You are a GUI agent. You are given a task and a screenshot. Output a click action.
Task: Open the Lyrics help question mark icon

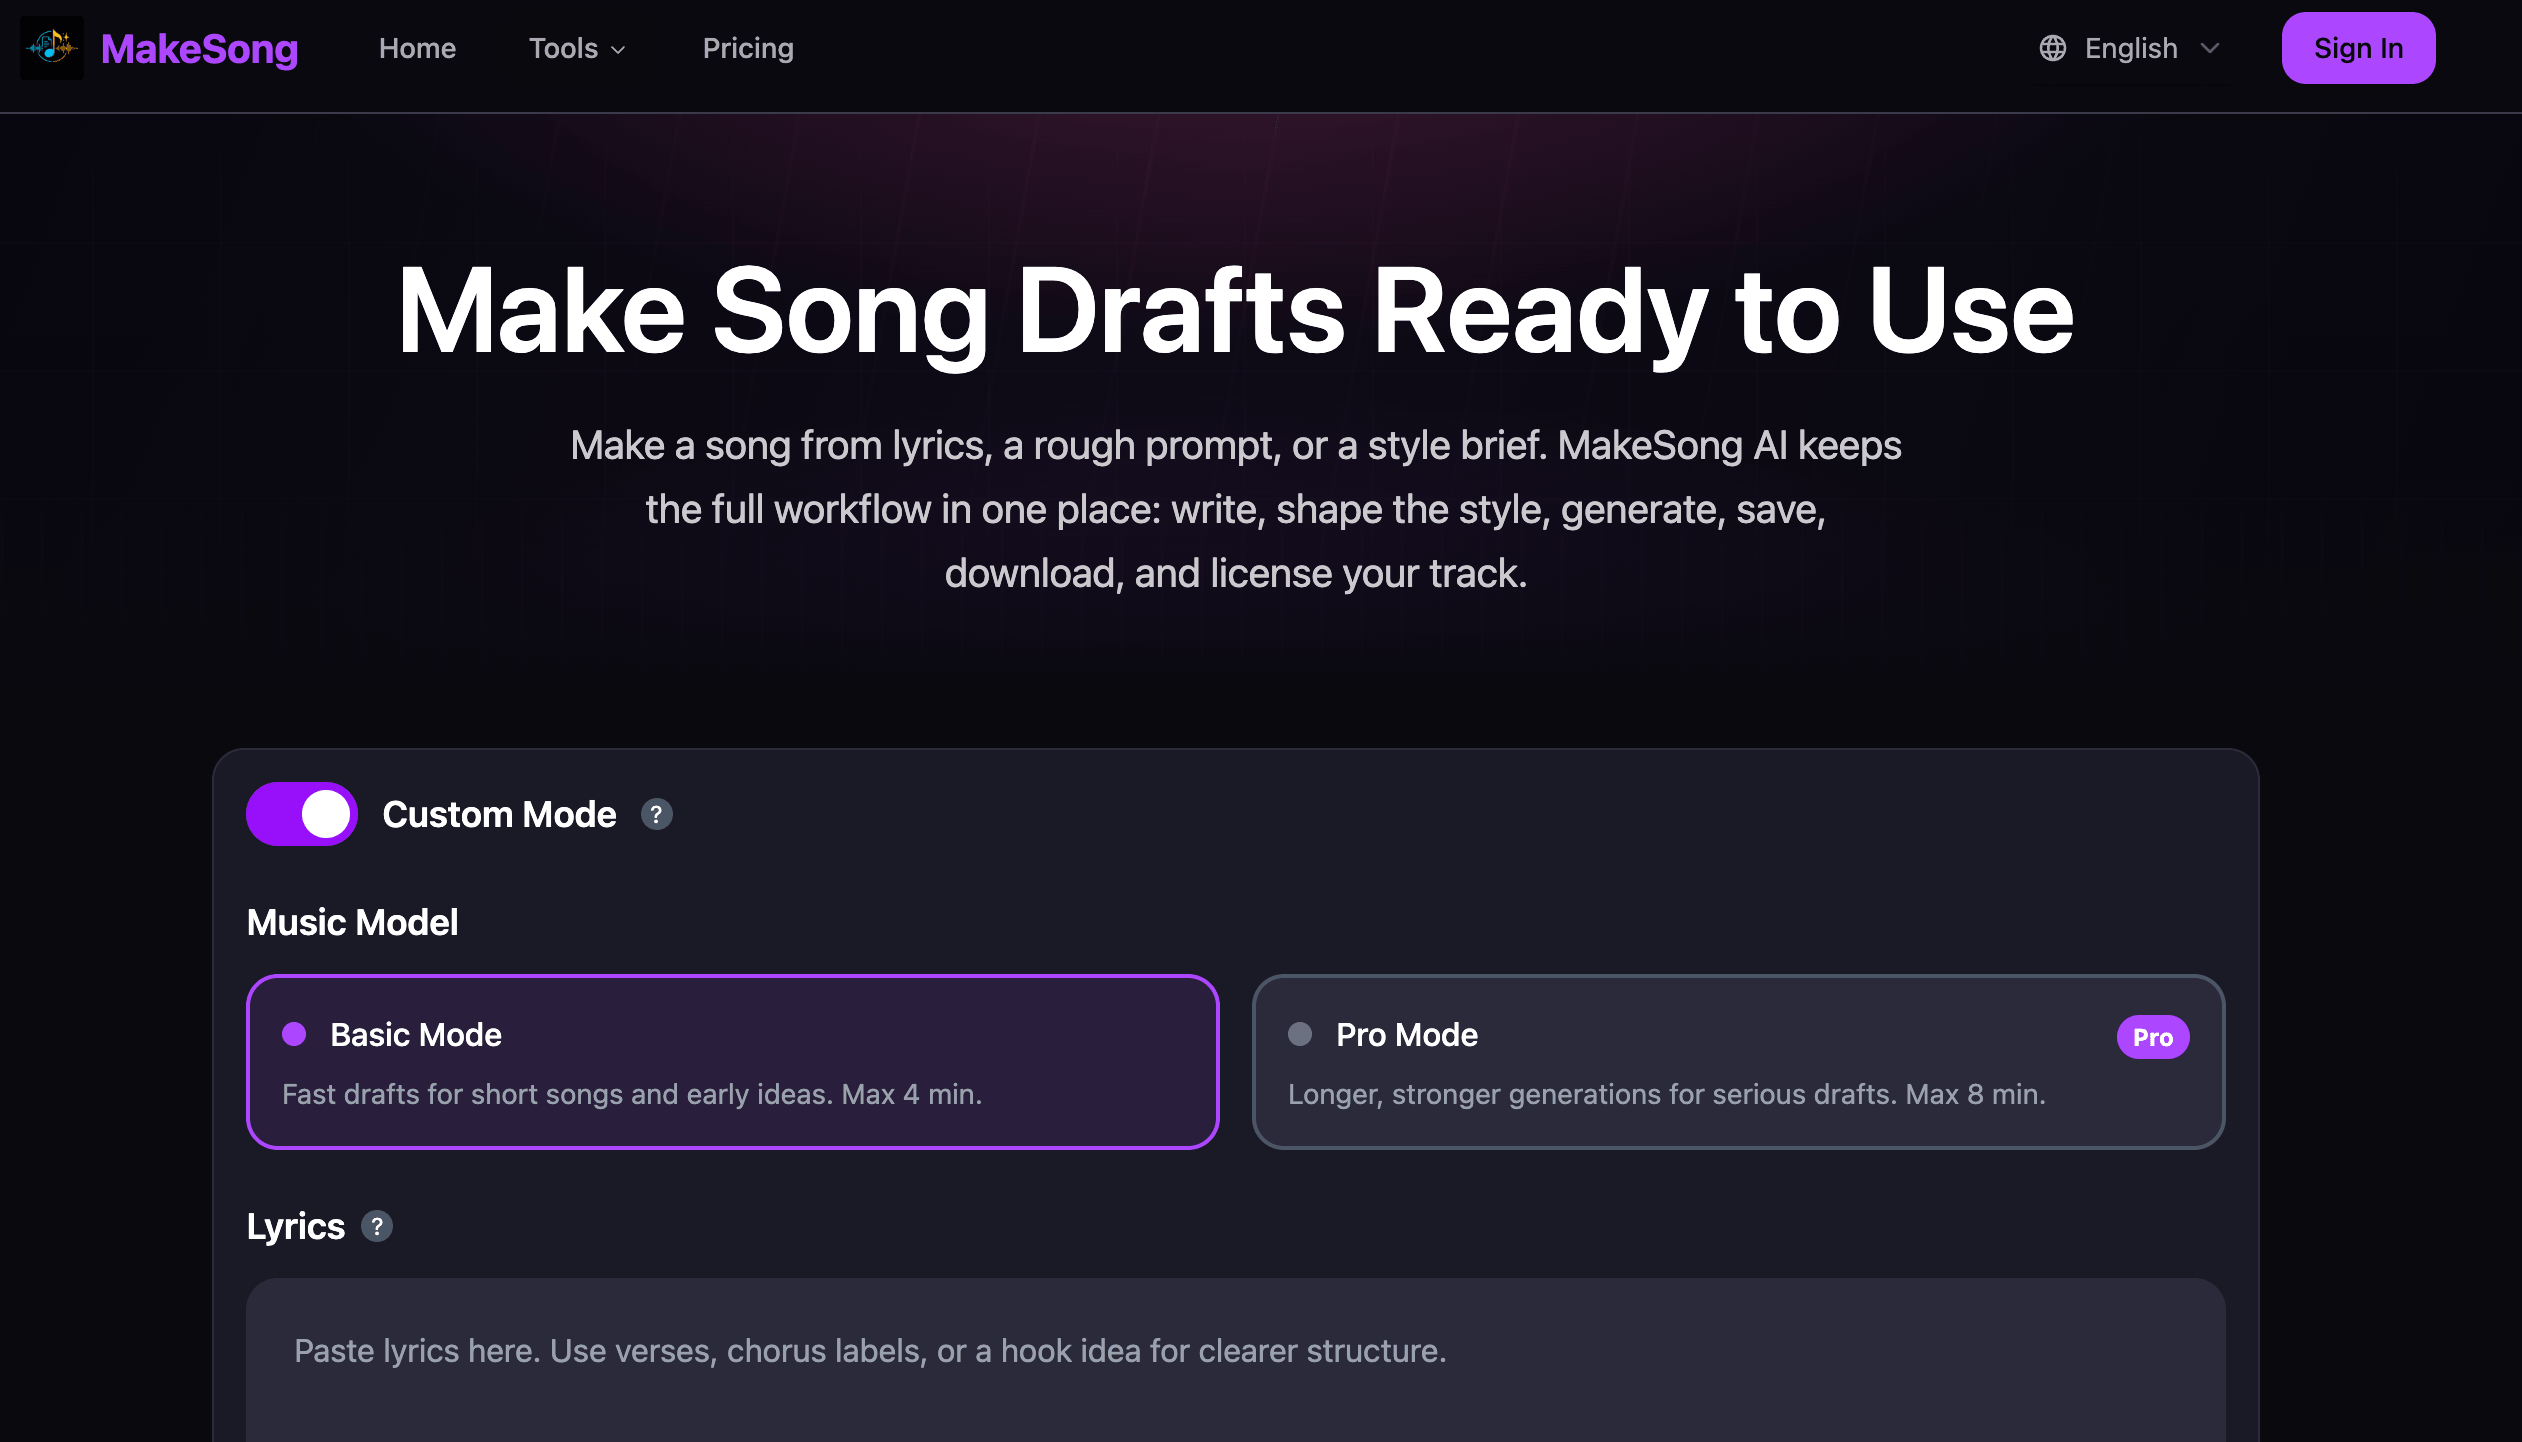pos(377,1226)
